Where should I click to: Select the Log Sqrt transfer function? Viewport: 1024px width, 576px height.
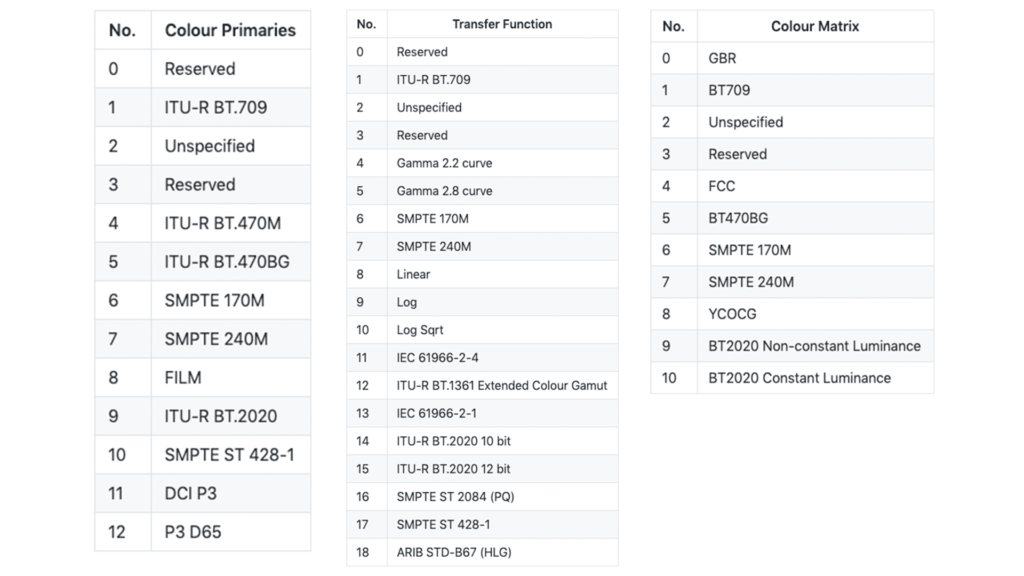pos(420,330)
